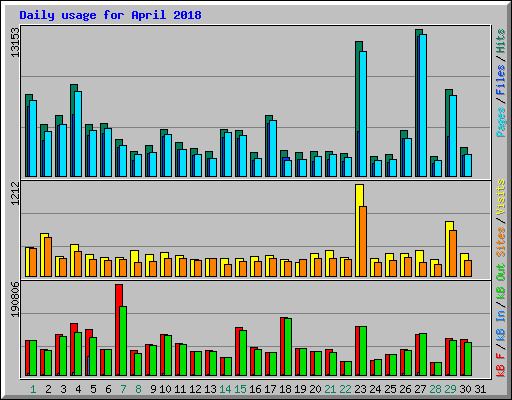Click the 13153 axis value
Screen dimensions: 512x400
(15, 42)
